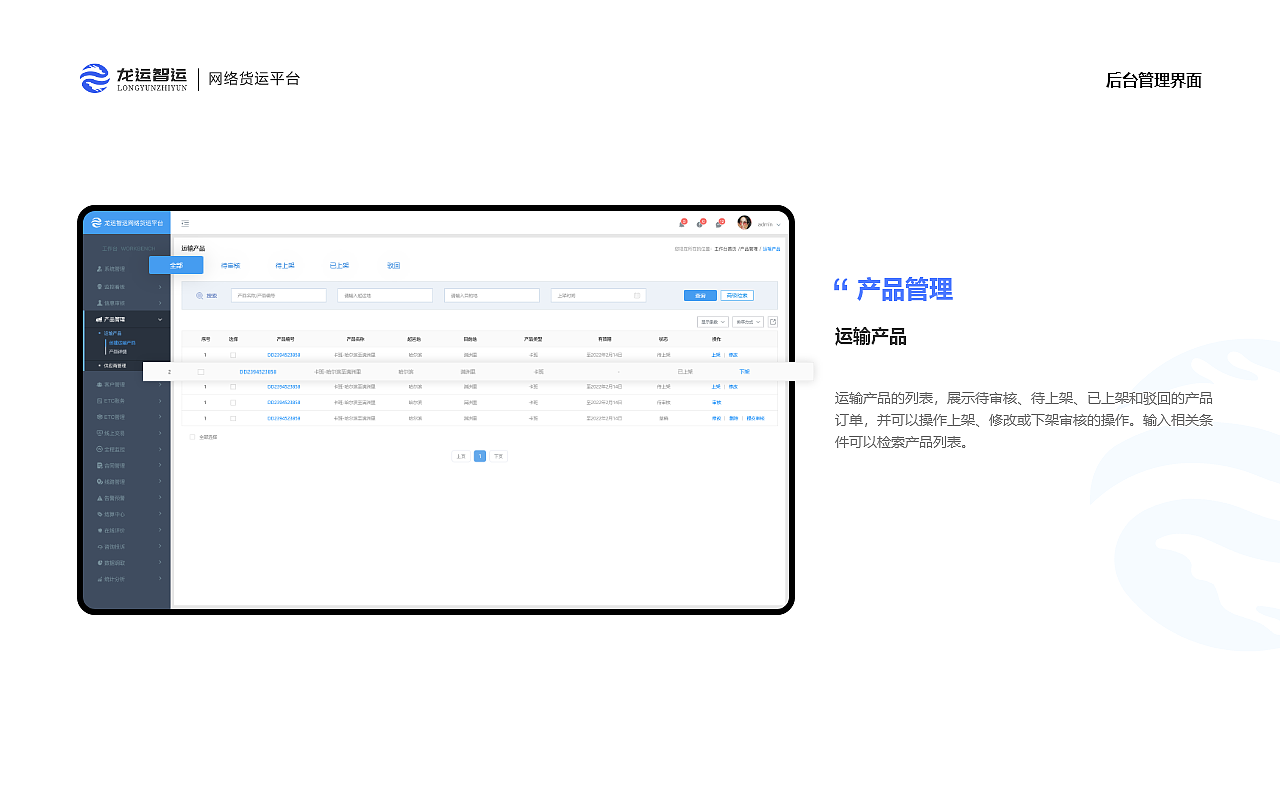This screenshot has height=800, width=1280.
Task: Tick the checkbox on the highlighted row
Action: pos(199,371)
